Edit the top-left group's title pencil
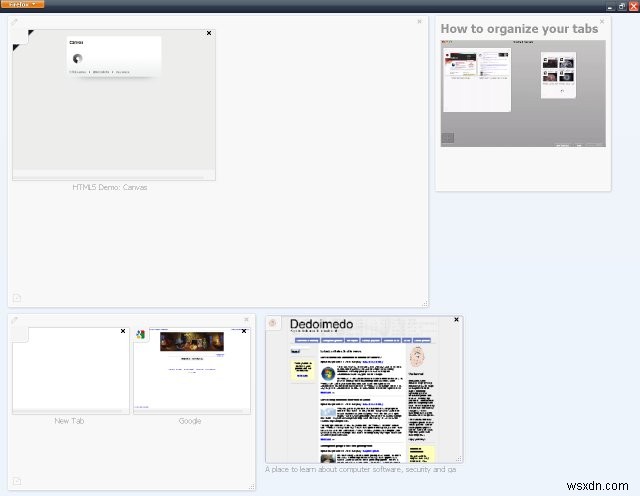 point(14,22)
